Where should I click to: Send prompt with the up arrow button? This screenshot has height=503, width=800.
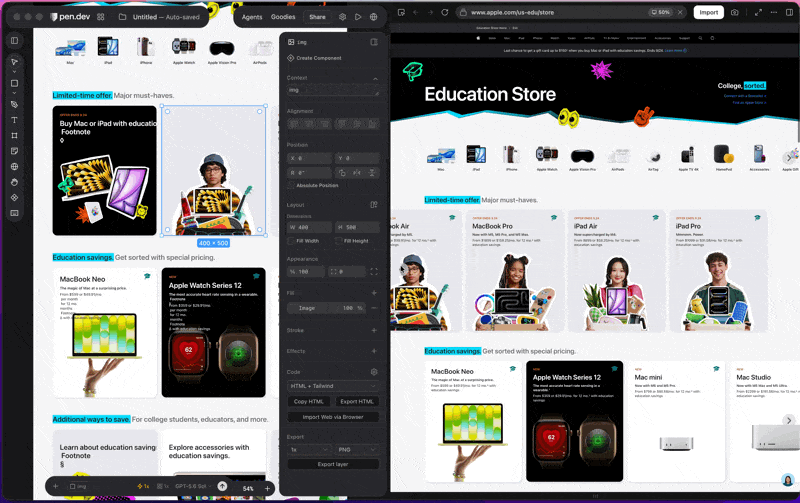[x=222, y=486]
